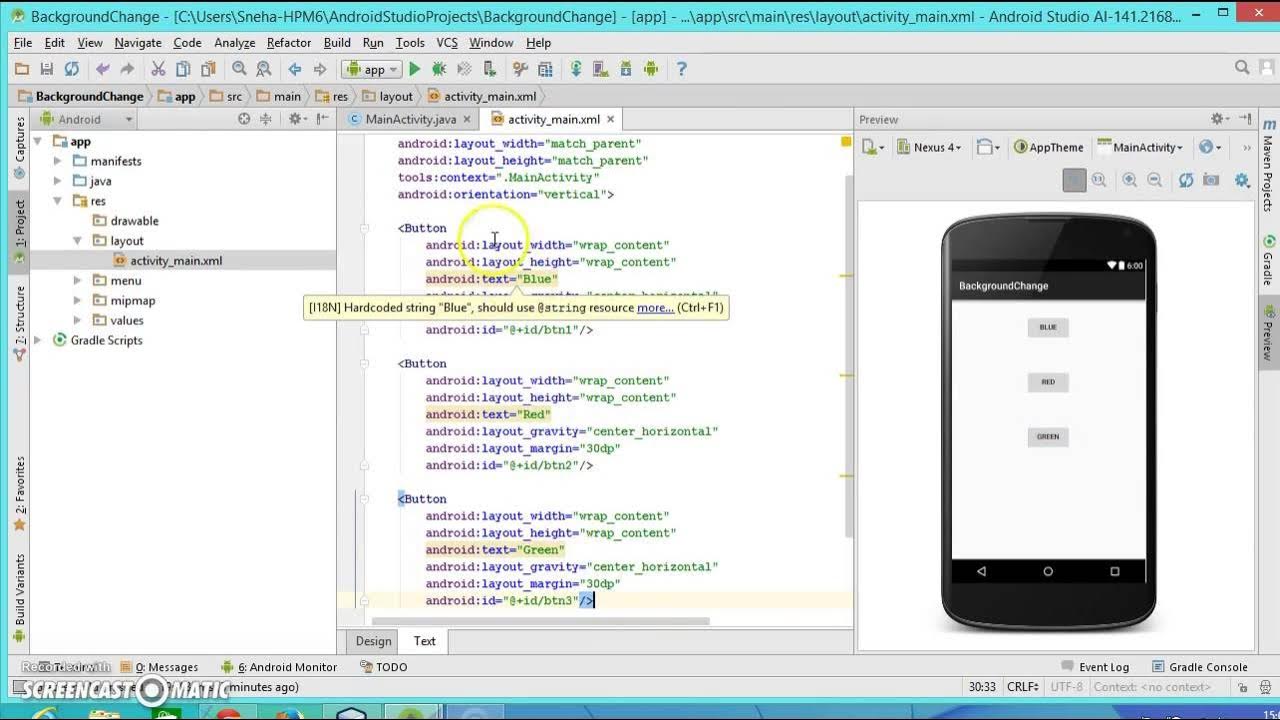Click the Help question mark icon
1280x720 pixels.
click(682, 69)
